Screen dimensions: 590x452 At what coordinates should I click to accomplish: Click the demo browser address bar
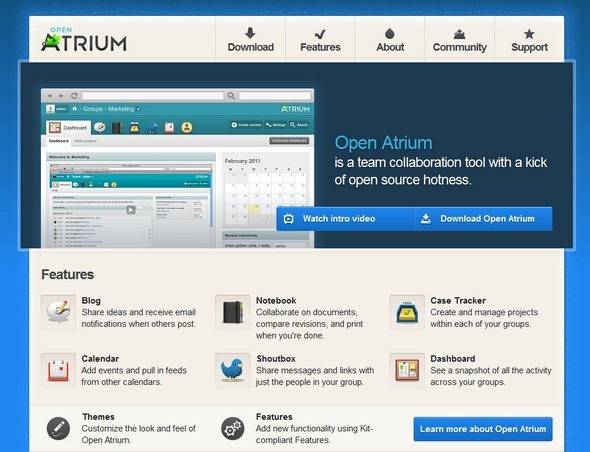[x=152, y=96]
